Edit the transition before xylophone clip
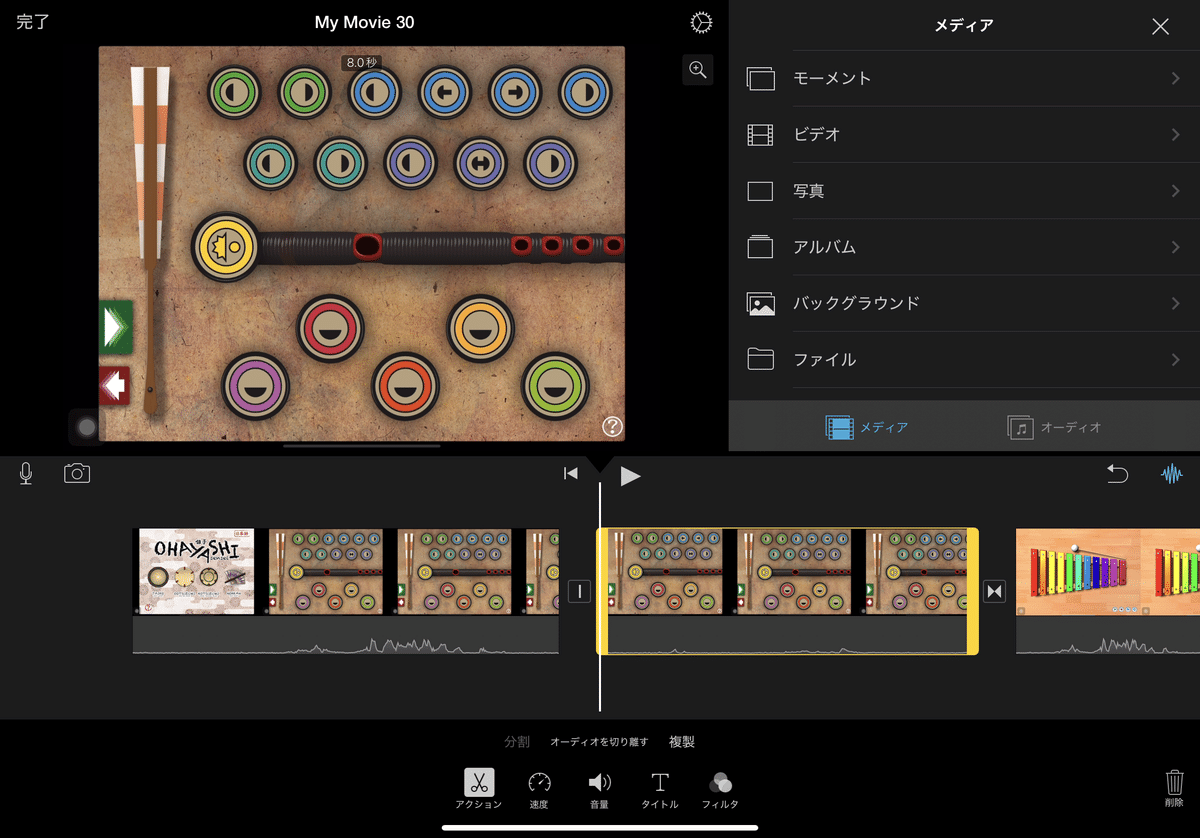 [994, 591]
